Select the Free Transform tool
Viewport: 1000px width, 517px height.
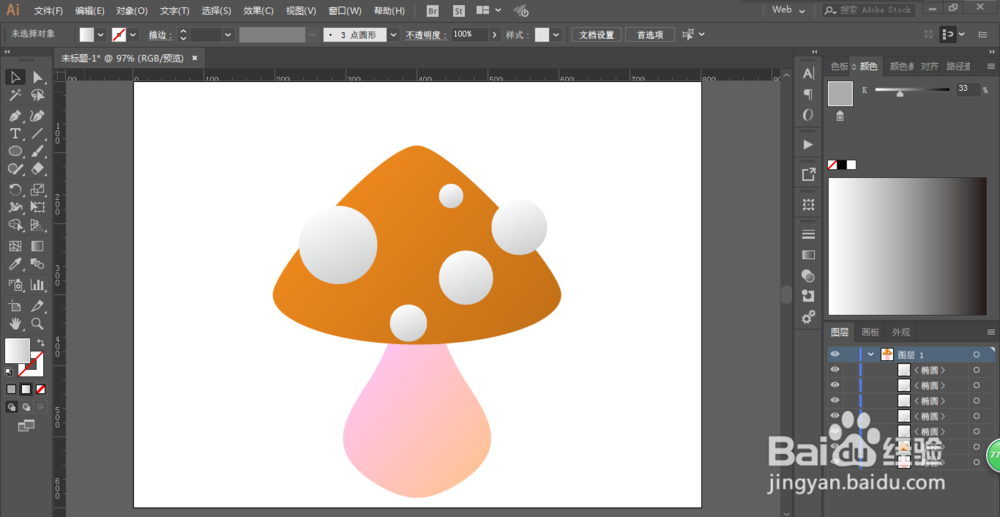click(38, 207)
